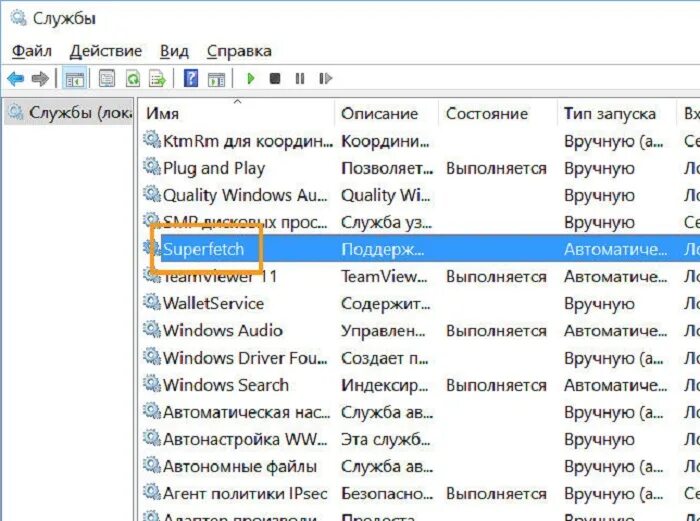Stop the service with the Stop icon

pyautogui.click(x=275, y=79)
